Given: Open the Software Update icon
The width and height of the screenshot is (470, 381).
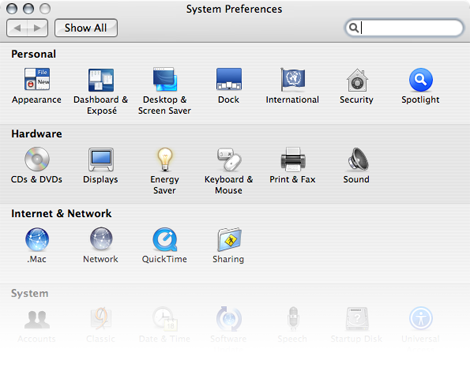Looking at the screenshot, I should (229, 319).
